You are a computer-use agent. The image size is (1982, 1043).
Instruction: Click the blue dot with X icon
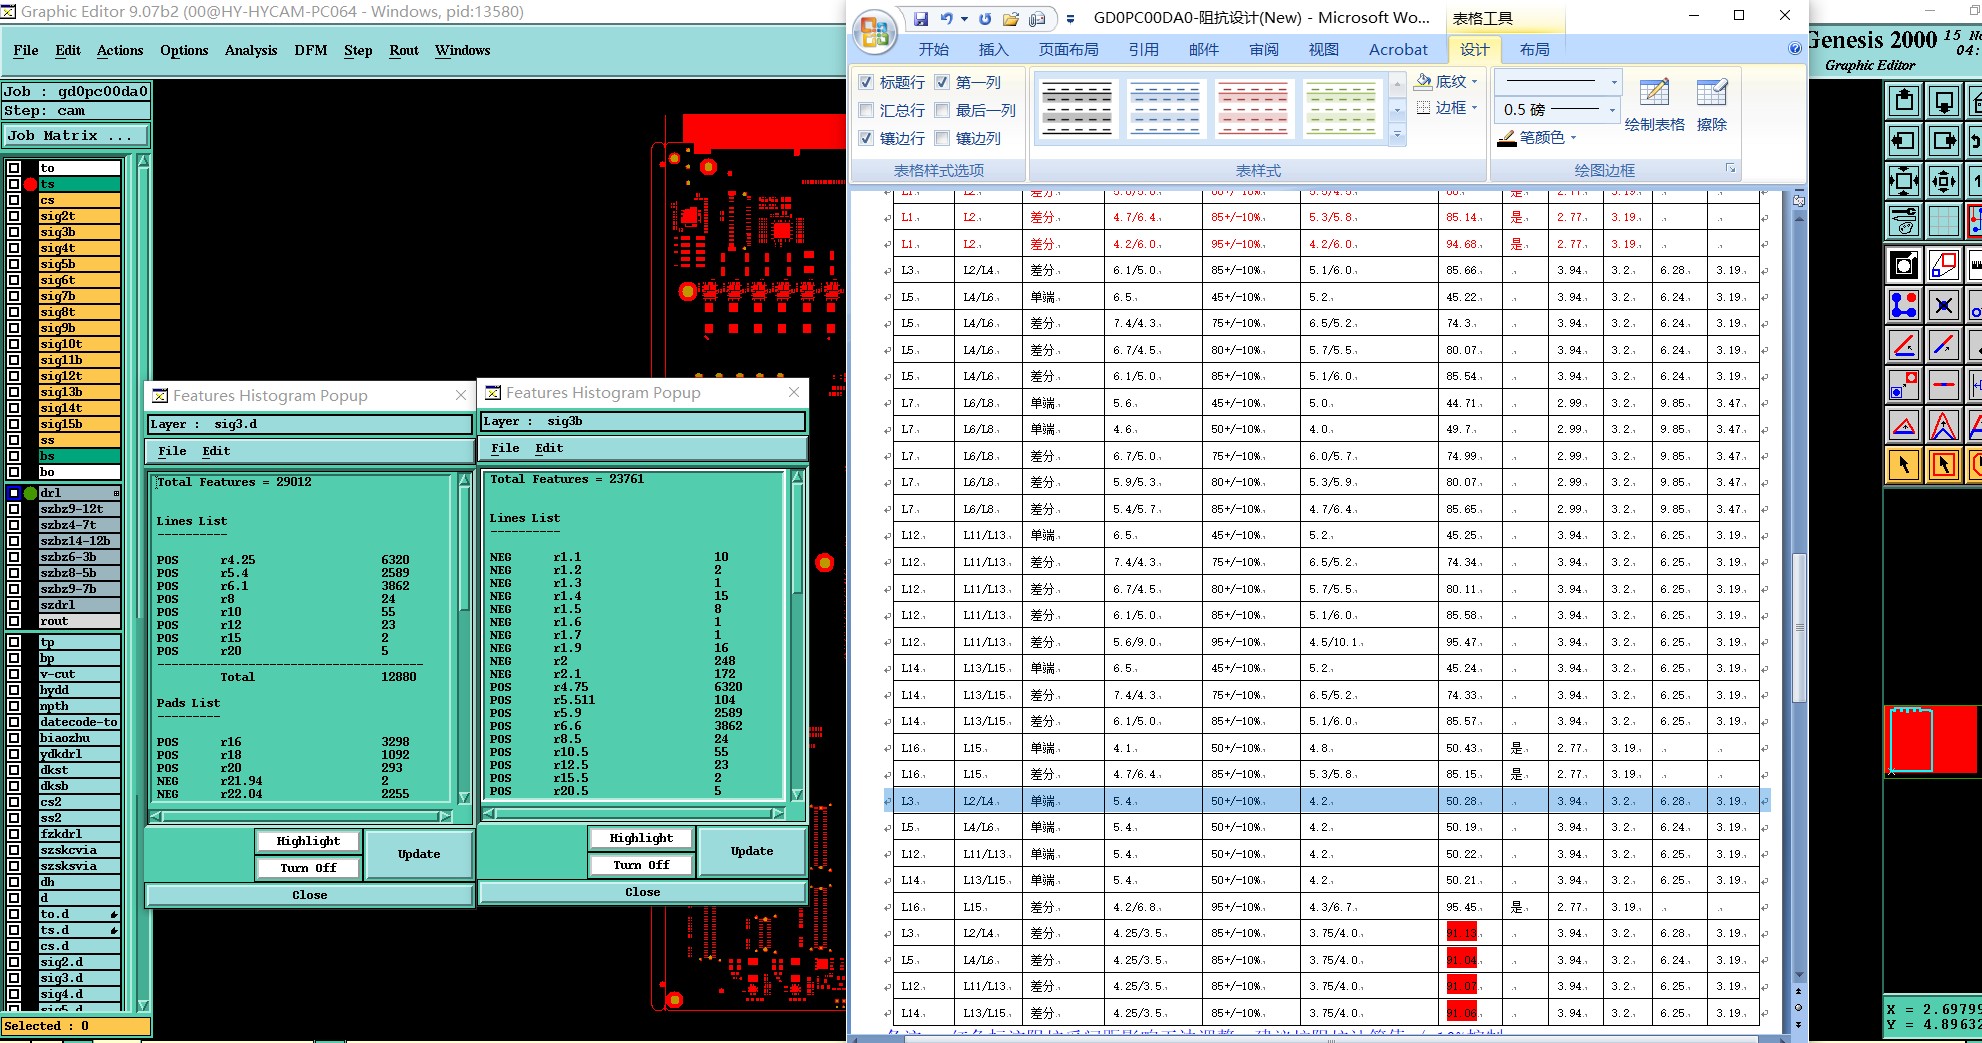[x=1943, y=305]
